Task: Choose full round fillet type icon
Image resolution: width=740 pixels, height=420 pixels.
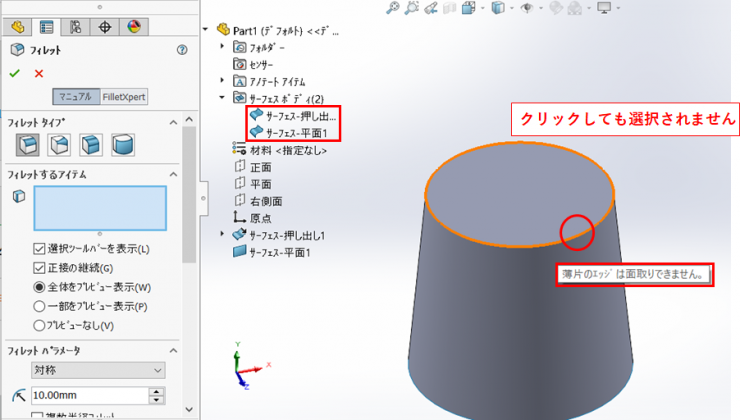Action: click(x=123, y=144)
